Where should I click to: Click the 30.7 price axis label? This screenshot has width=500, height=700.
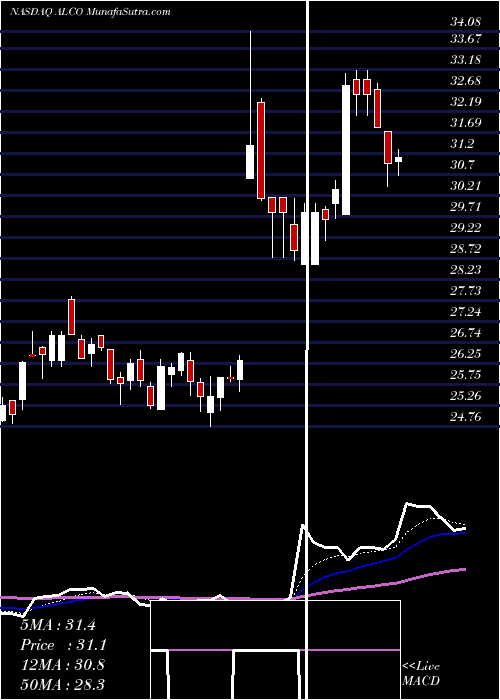coord(462,165)
